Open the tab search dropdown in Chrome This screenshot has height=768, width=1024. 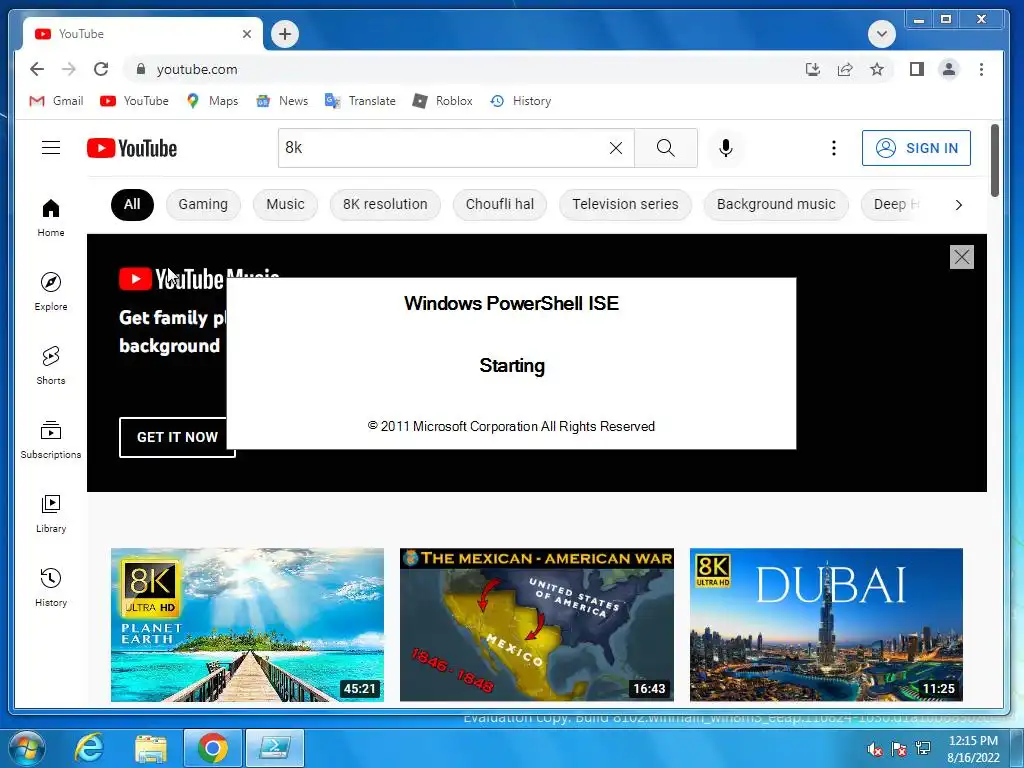[x=882, y=34]
